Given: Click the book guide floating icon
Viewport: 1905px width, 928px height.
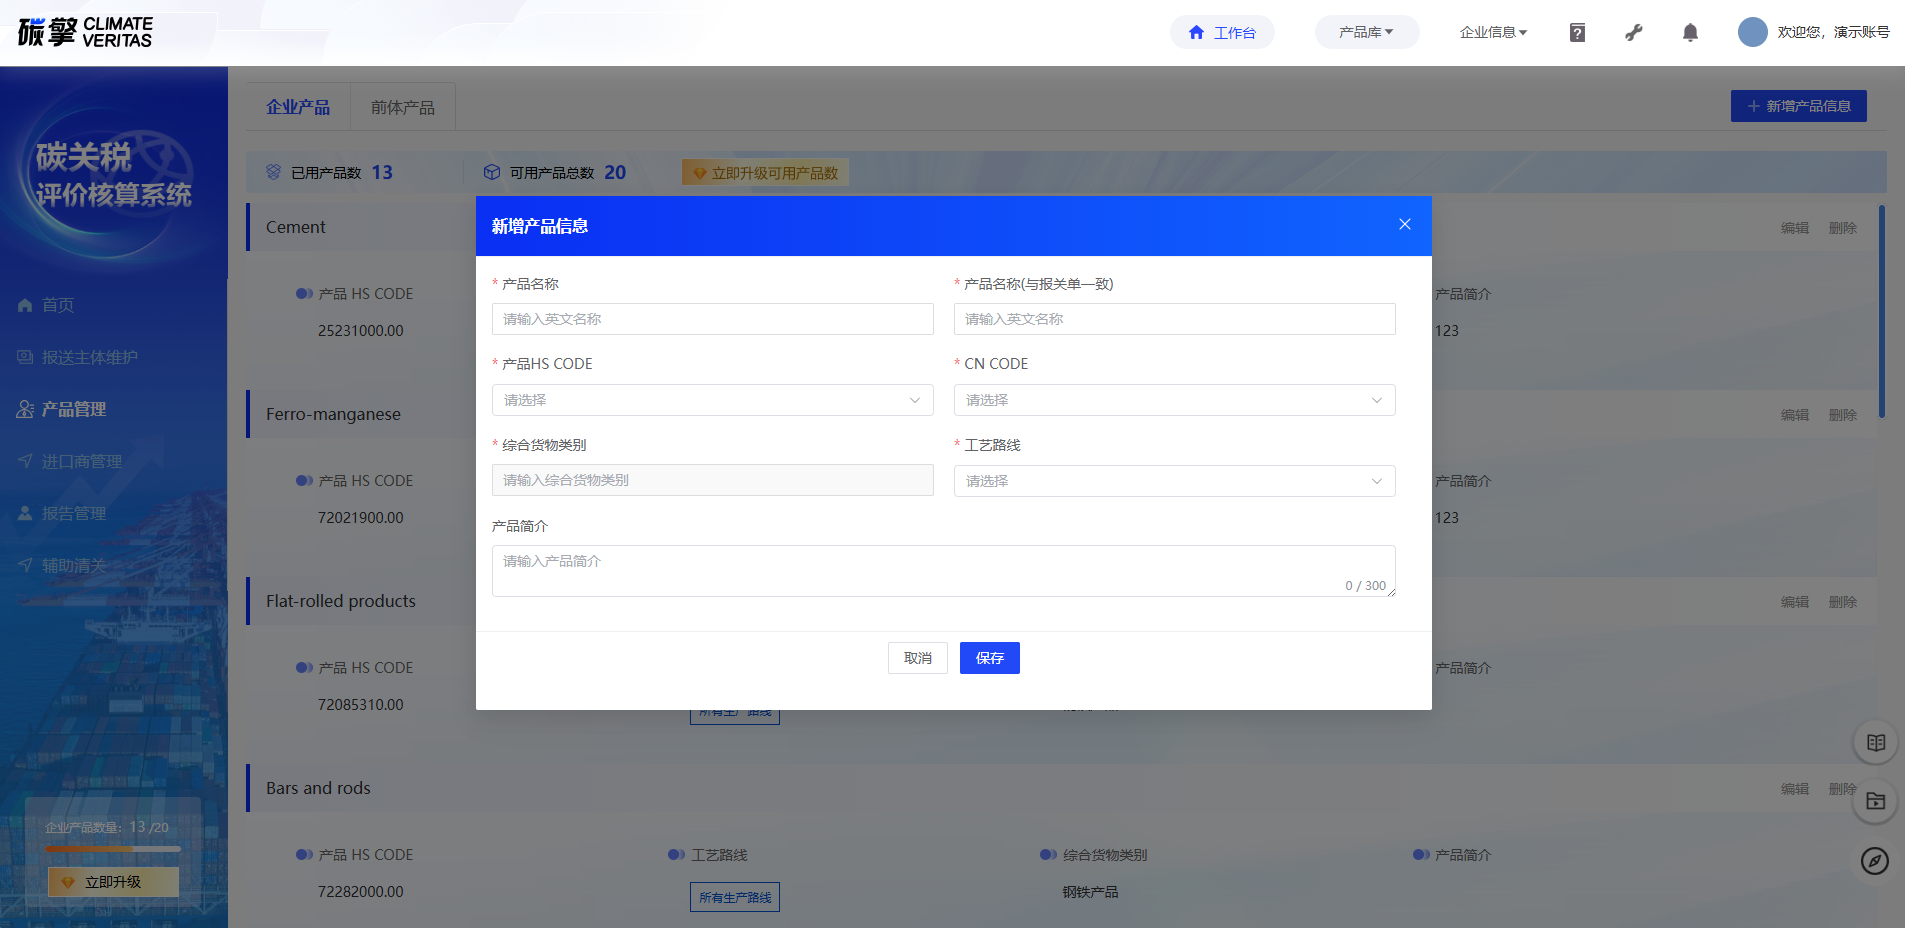Looking at the screenshot, I should coord(1875,743).
